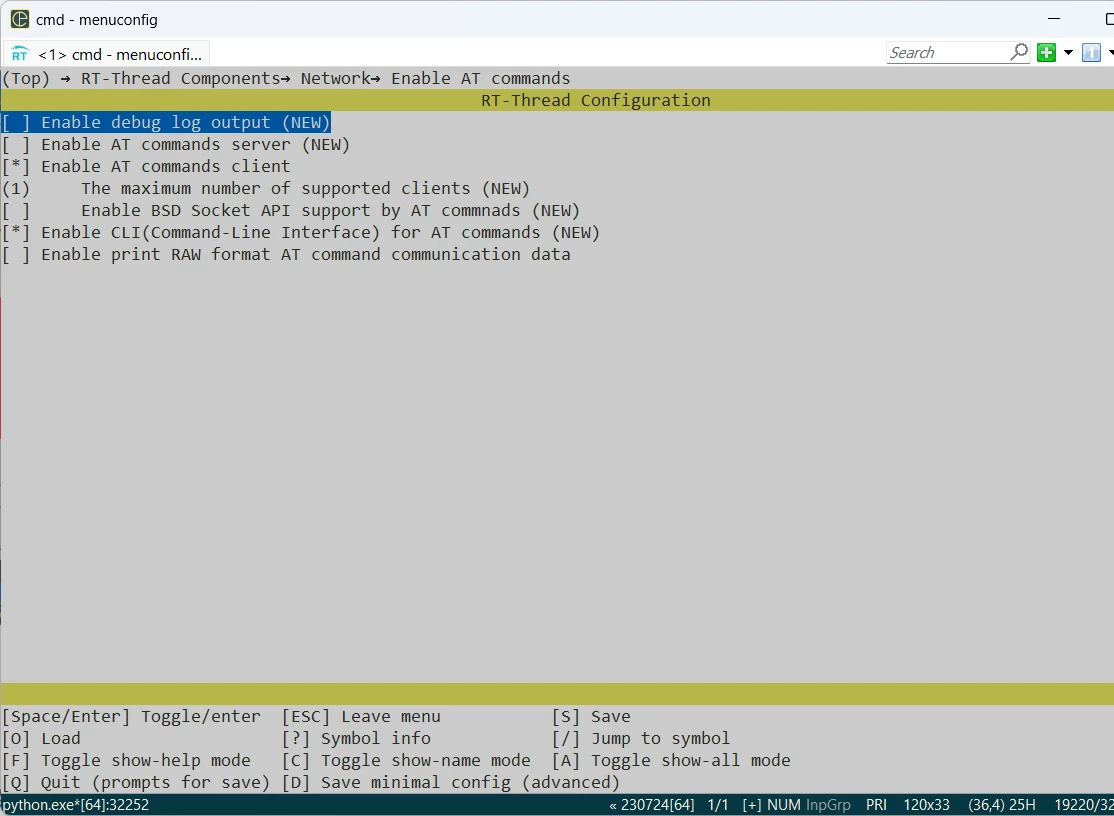The height and width of the screenshot is (816, 1114).
Task: Click '(Top)' in the breadcrumb path
Action: 26,78
